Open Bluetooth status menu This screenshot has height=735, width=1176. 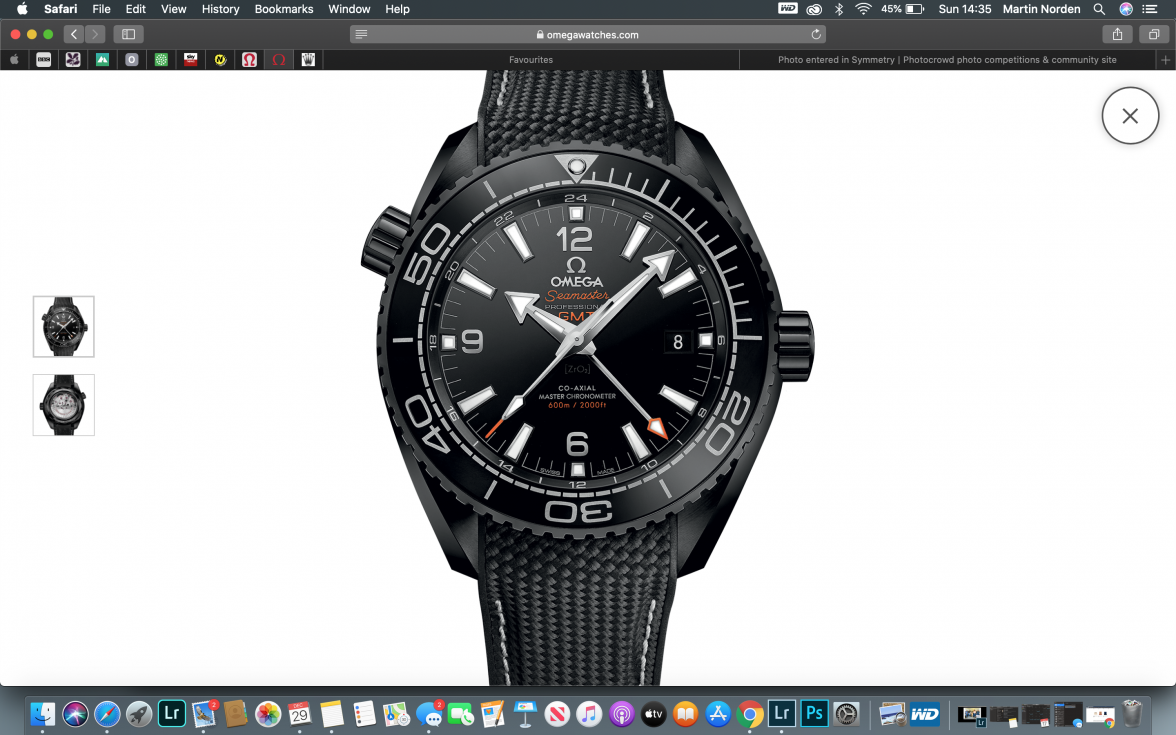[839, 9]
